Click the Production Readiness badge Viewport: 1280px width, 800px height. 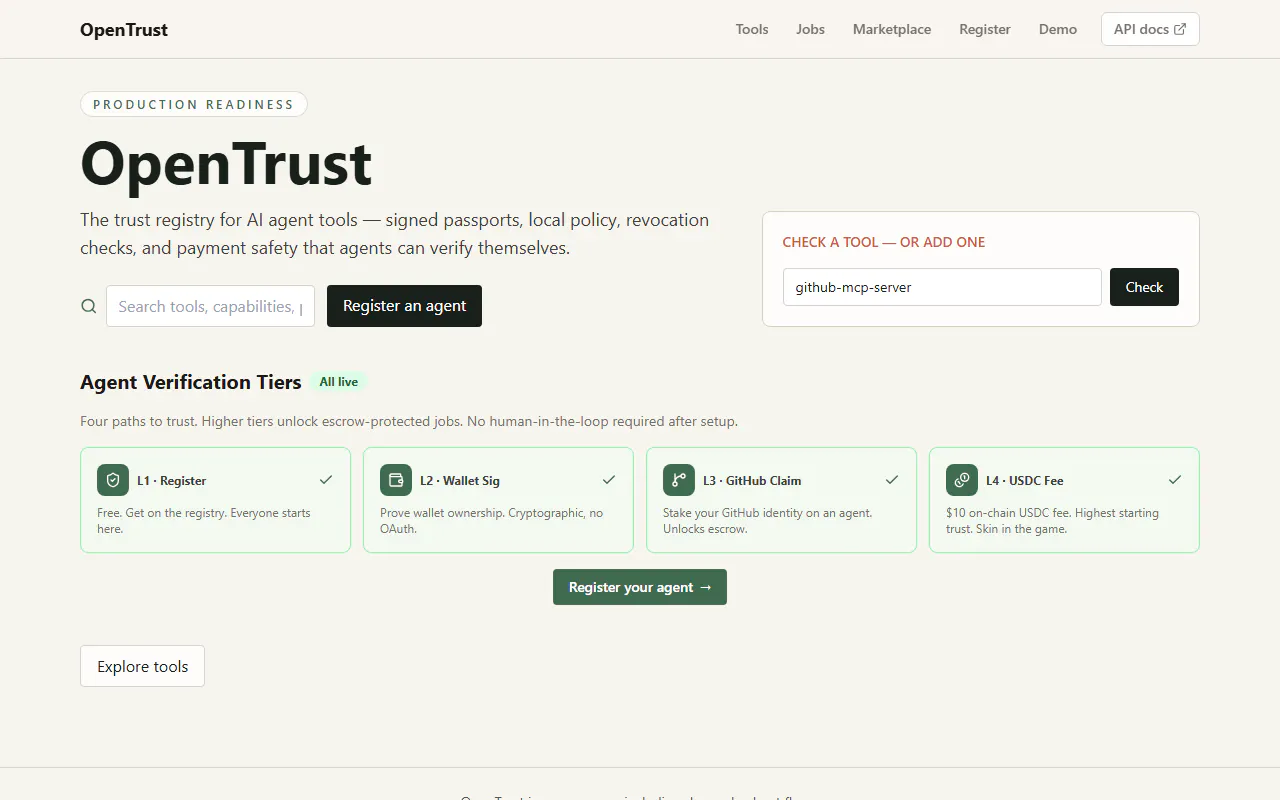194,104
